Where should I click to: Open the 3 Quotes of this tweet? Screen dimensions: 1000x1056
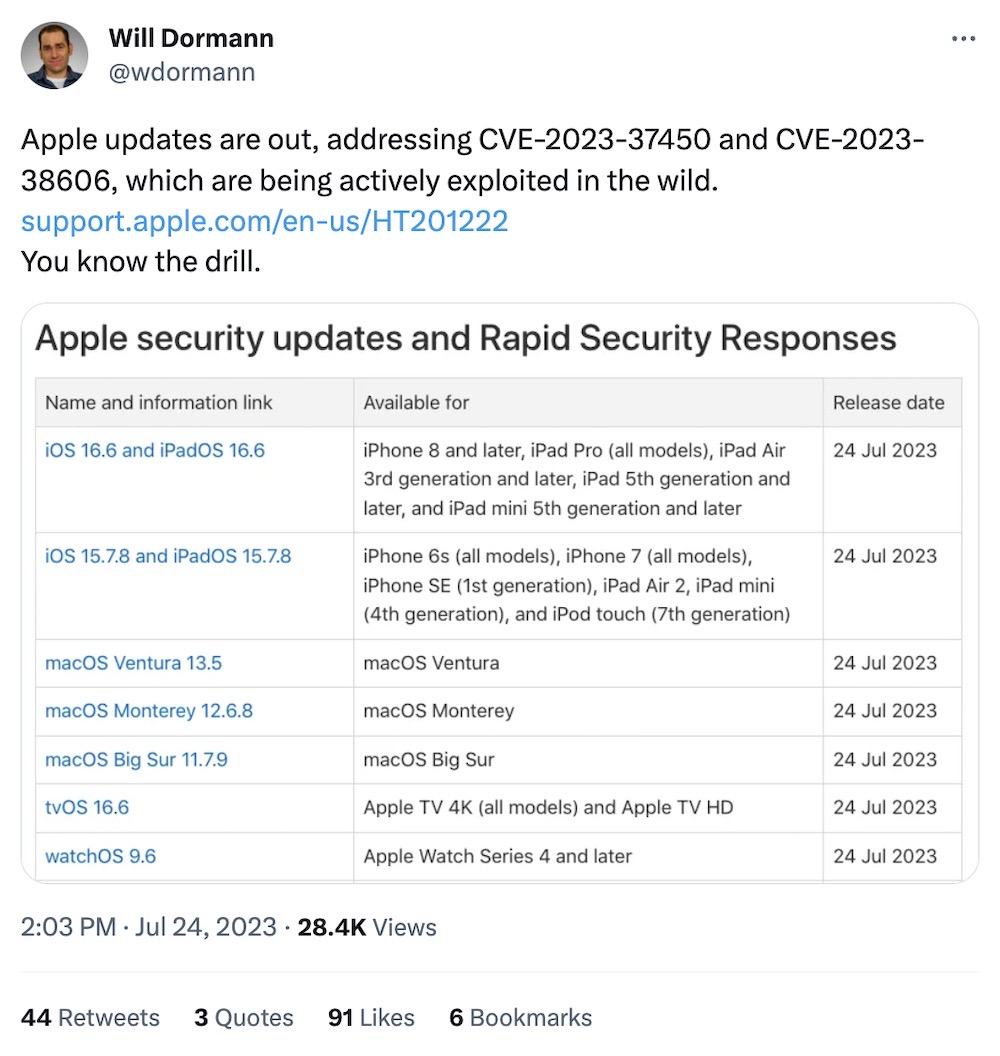click(x=243, y=1018)
